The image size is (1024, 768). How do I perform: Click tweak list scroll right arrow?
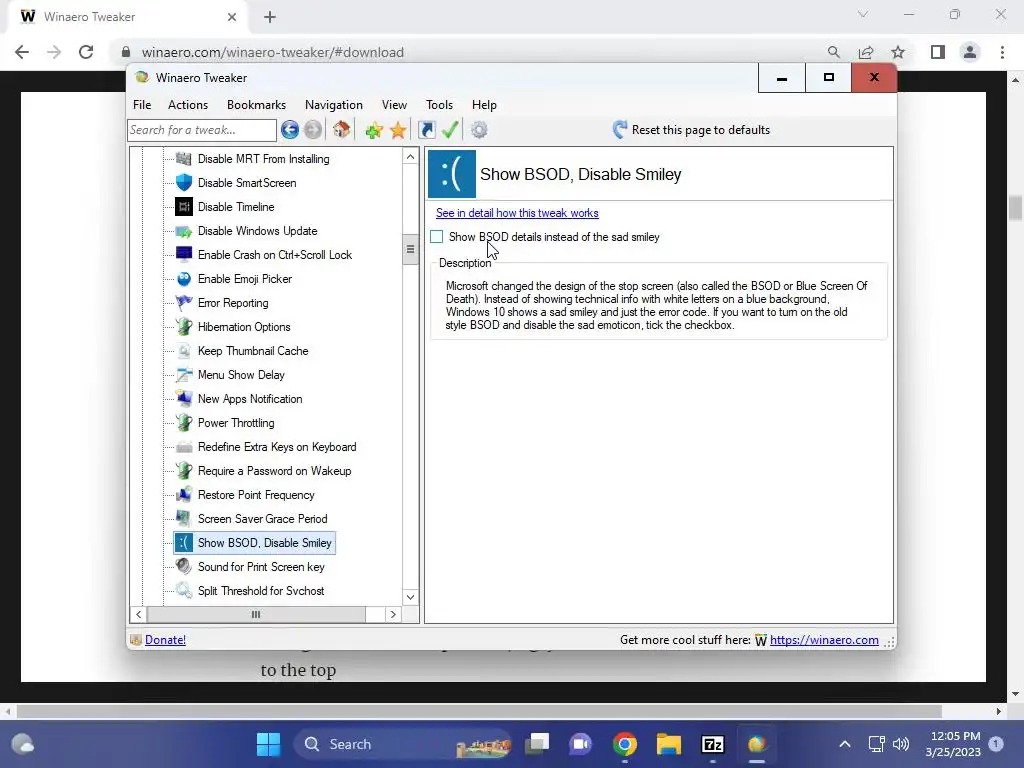[392, 615]
